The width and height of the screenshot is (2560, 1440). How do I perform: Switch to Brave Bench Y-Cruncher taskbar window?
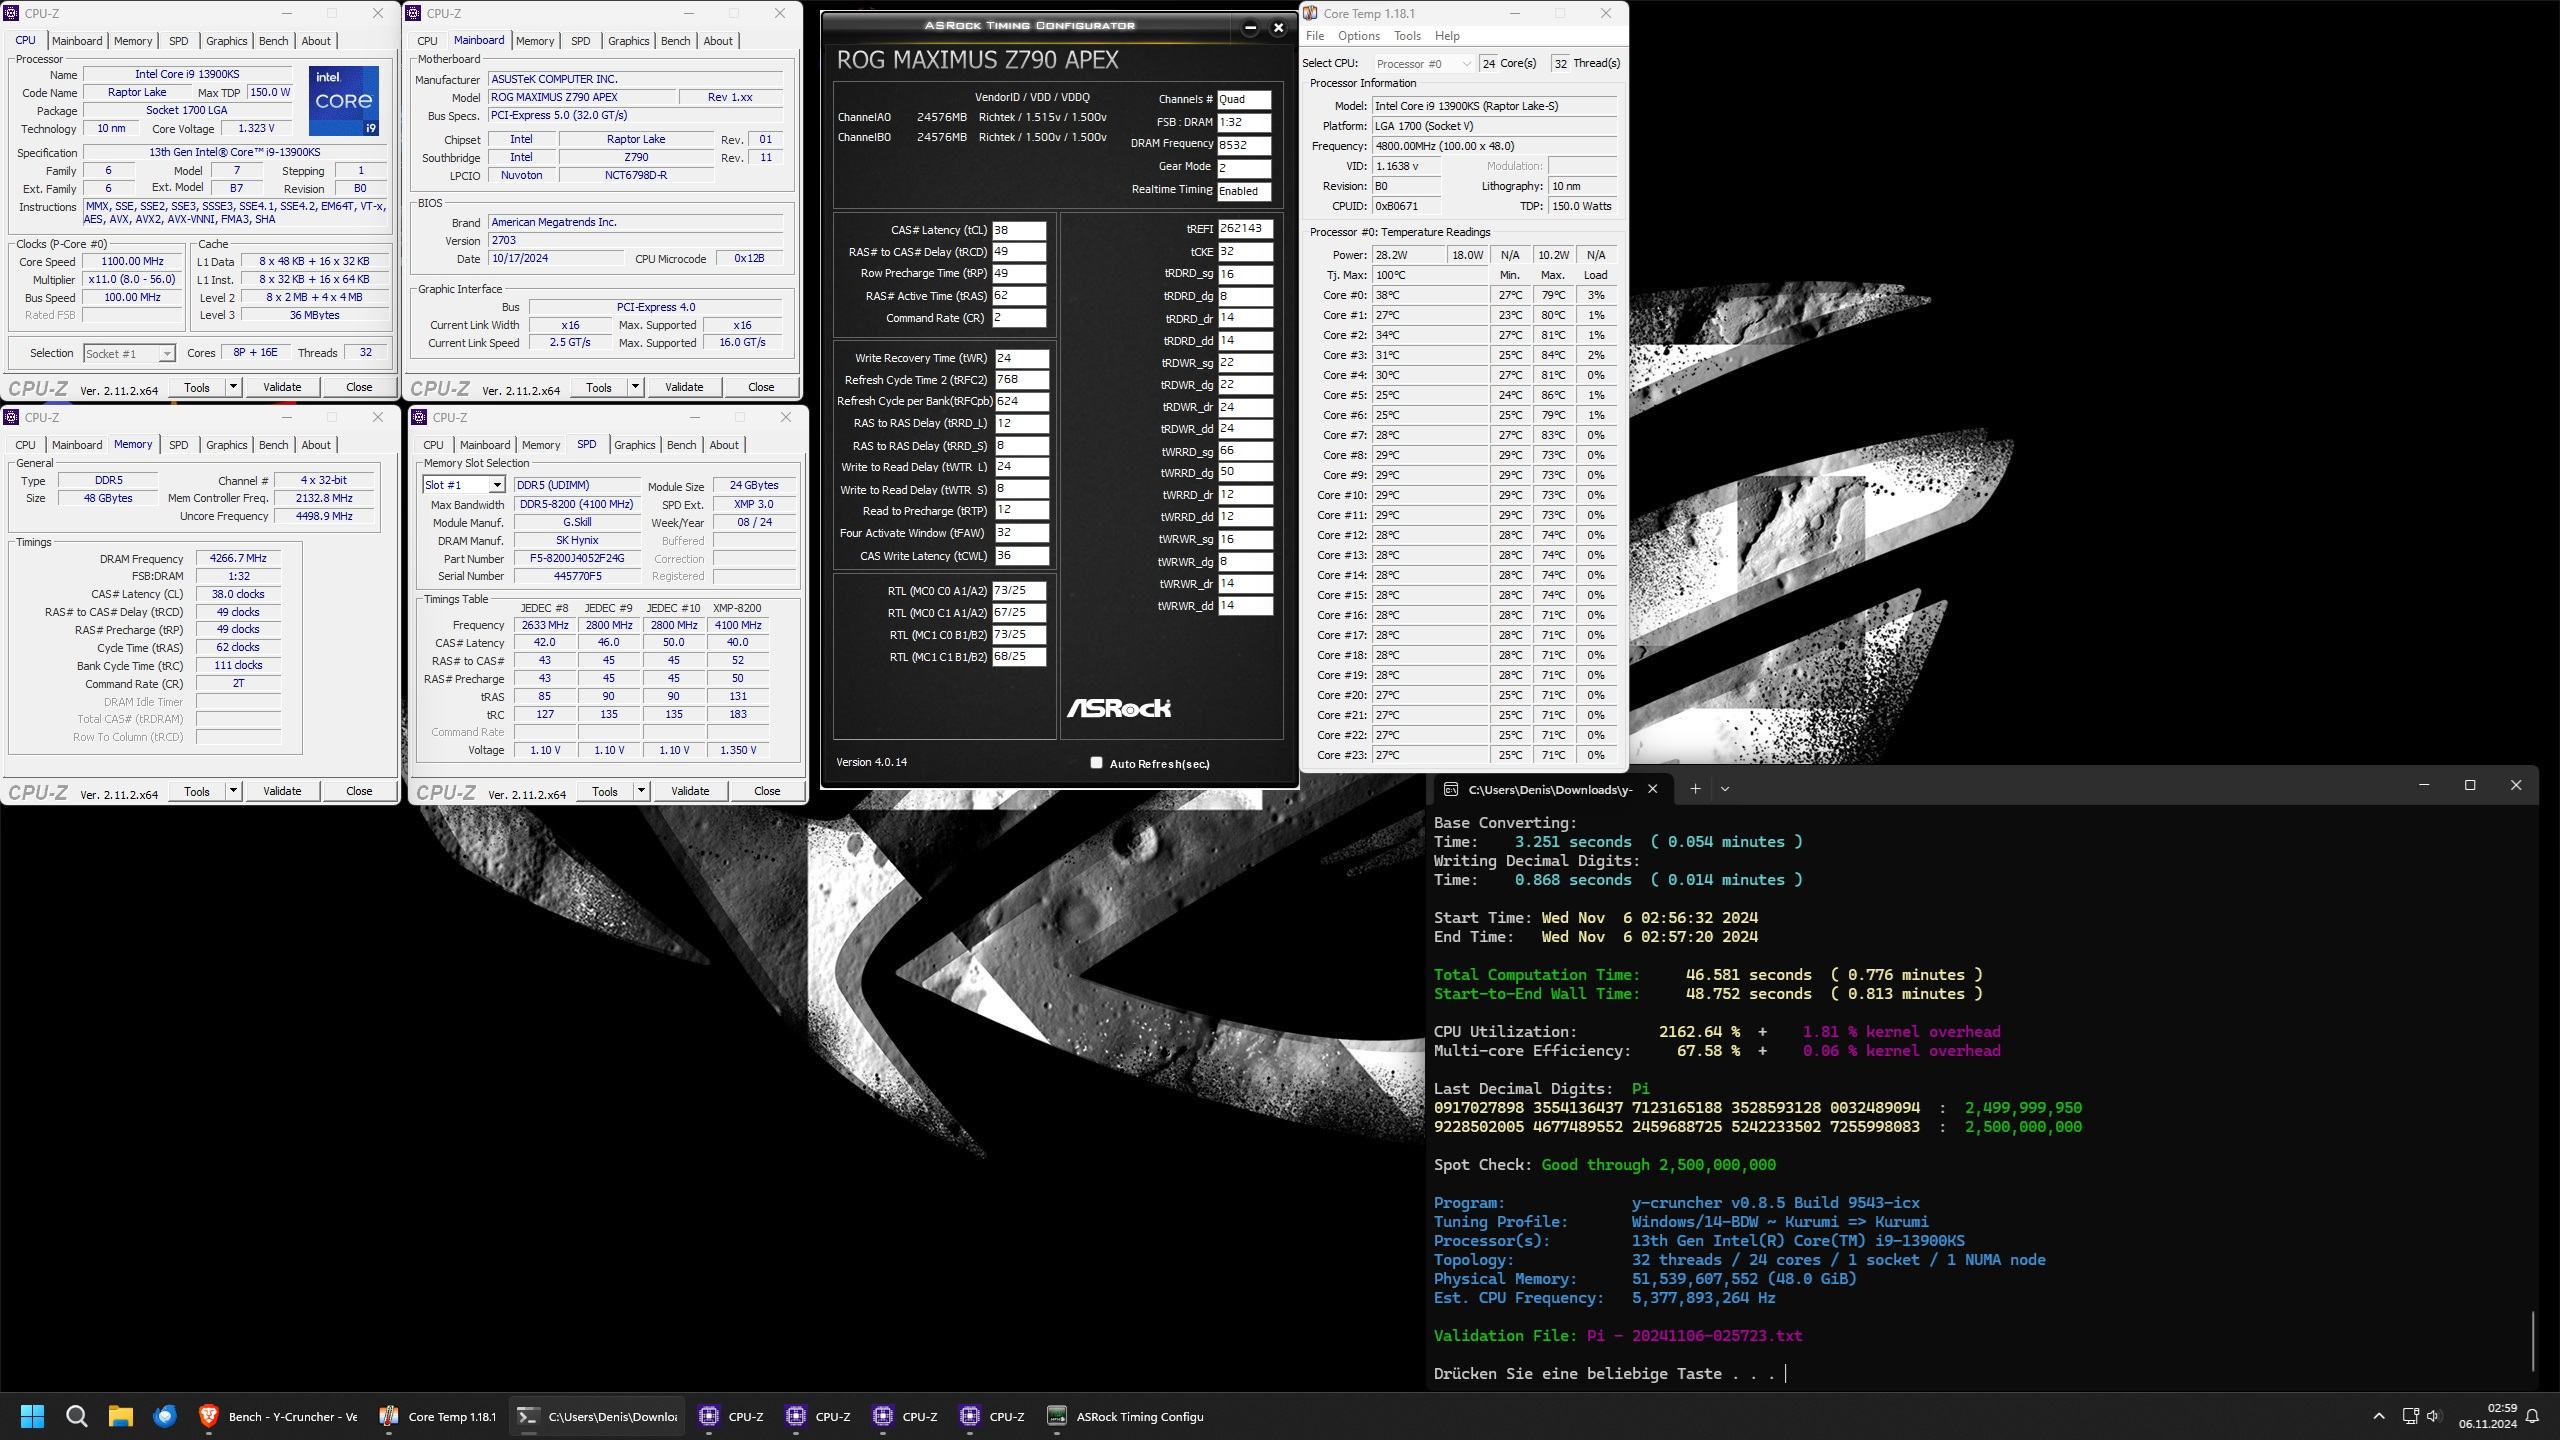tap(278, 1416)
